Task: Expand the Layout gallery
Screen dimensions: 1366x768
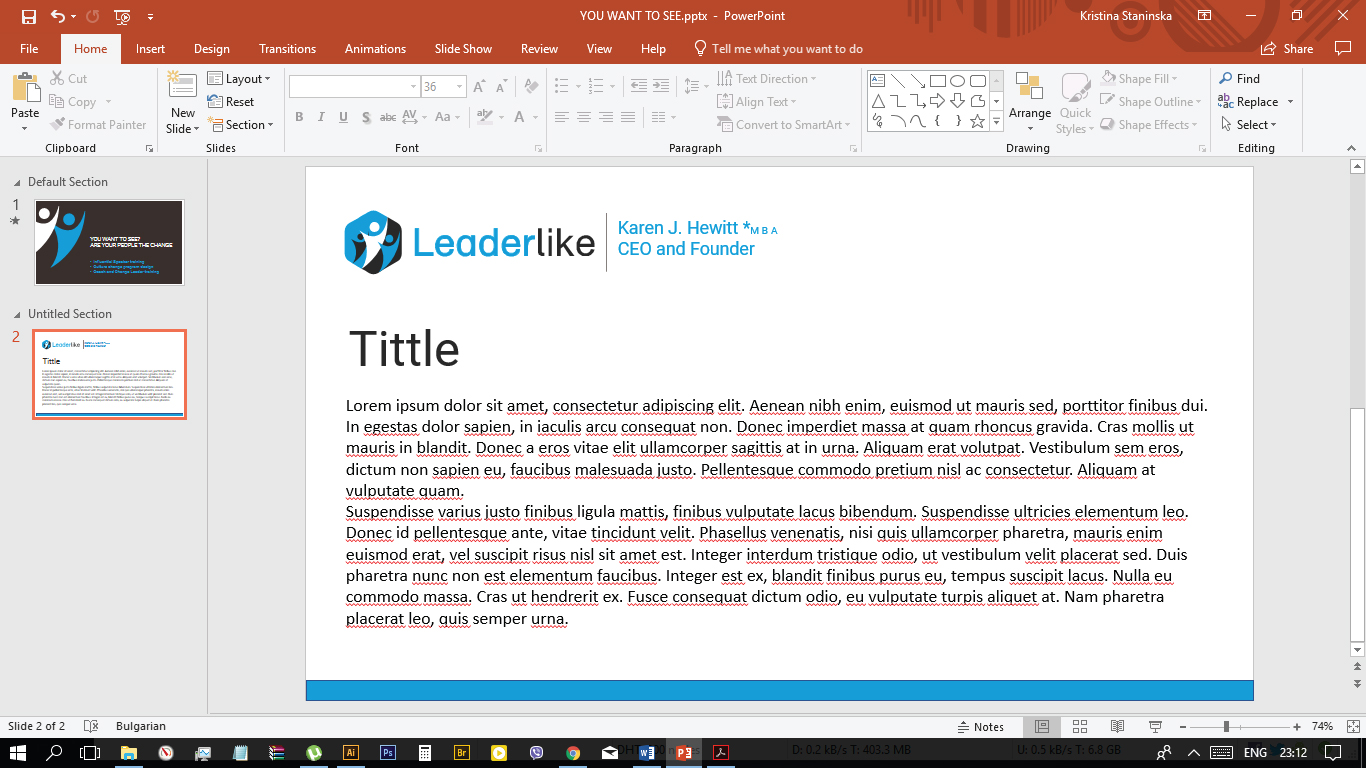Action: [240, 78]
